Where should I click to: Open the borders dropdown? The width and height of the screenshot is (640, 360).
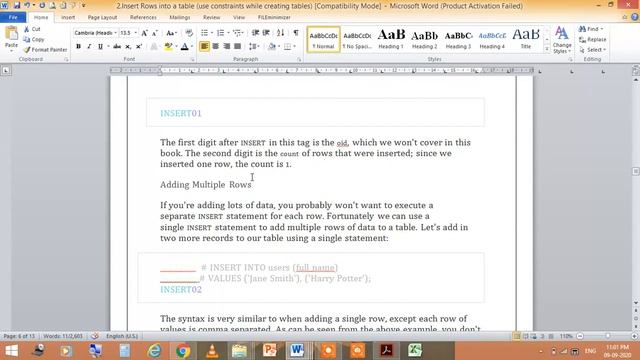(294, 47)
